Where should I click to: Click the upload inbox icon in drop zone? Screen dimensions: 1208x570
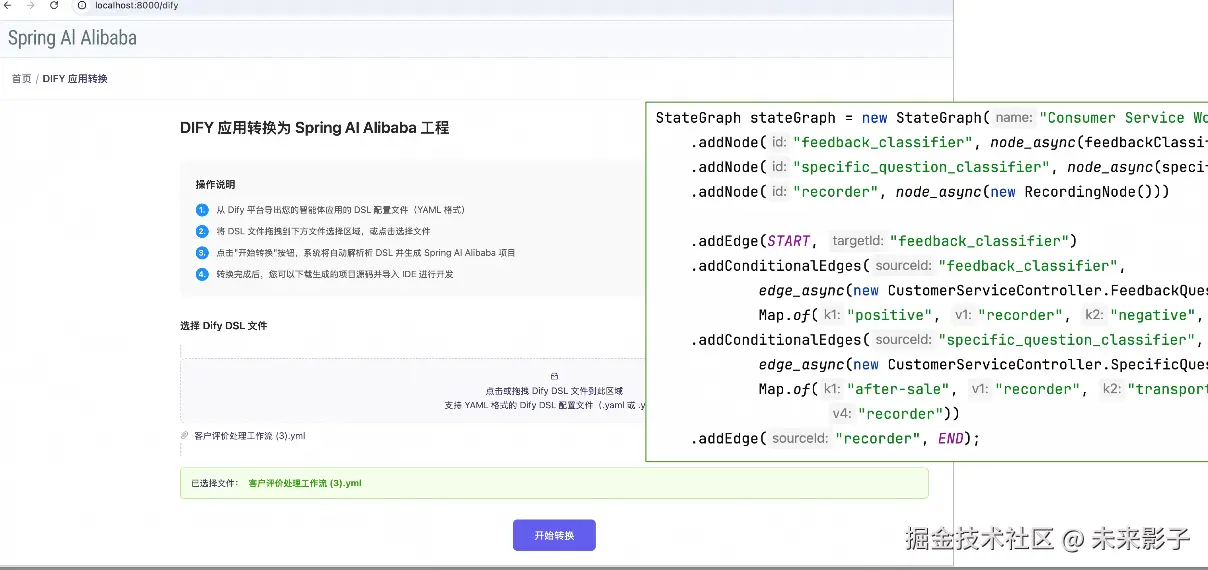coord(554,376)
